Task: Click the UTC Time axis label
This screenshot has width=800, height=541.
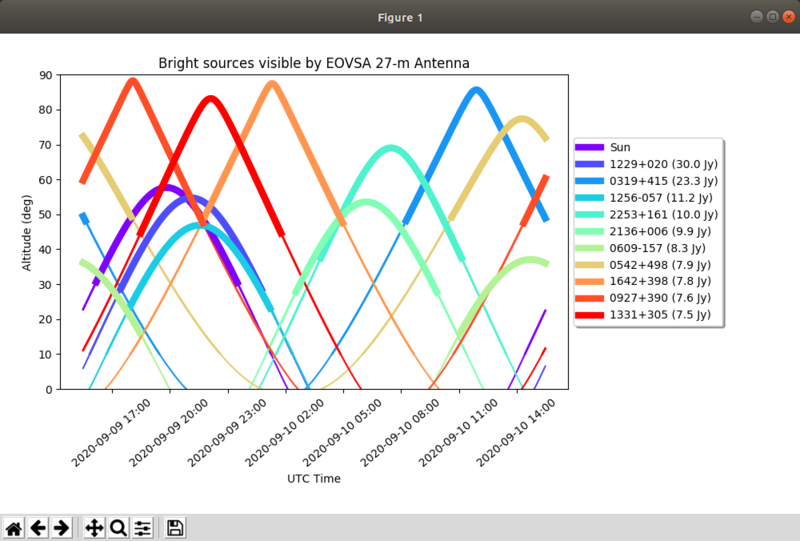Action: 314,478
